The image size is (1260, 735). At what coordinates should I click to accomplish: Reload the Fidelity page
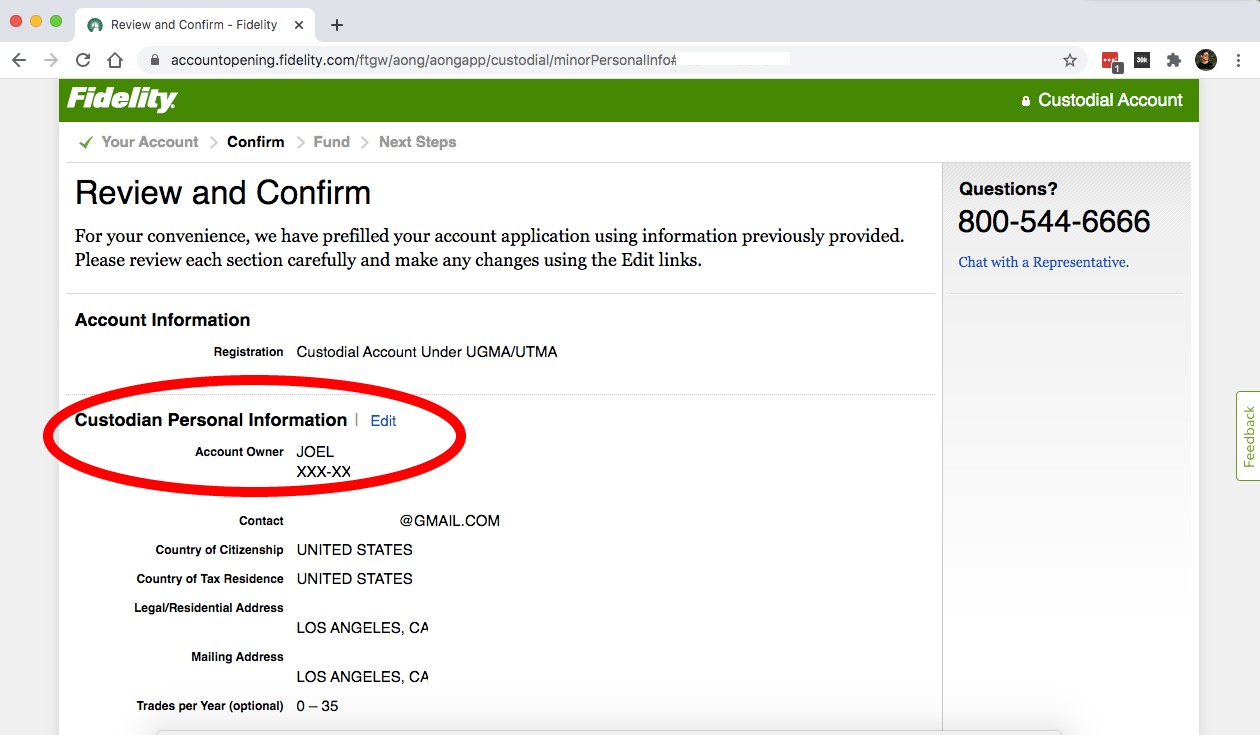tap(83, 60)
